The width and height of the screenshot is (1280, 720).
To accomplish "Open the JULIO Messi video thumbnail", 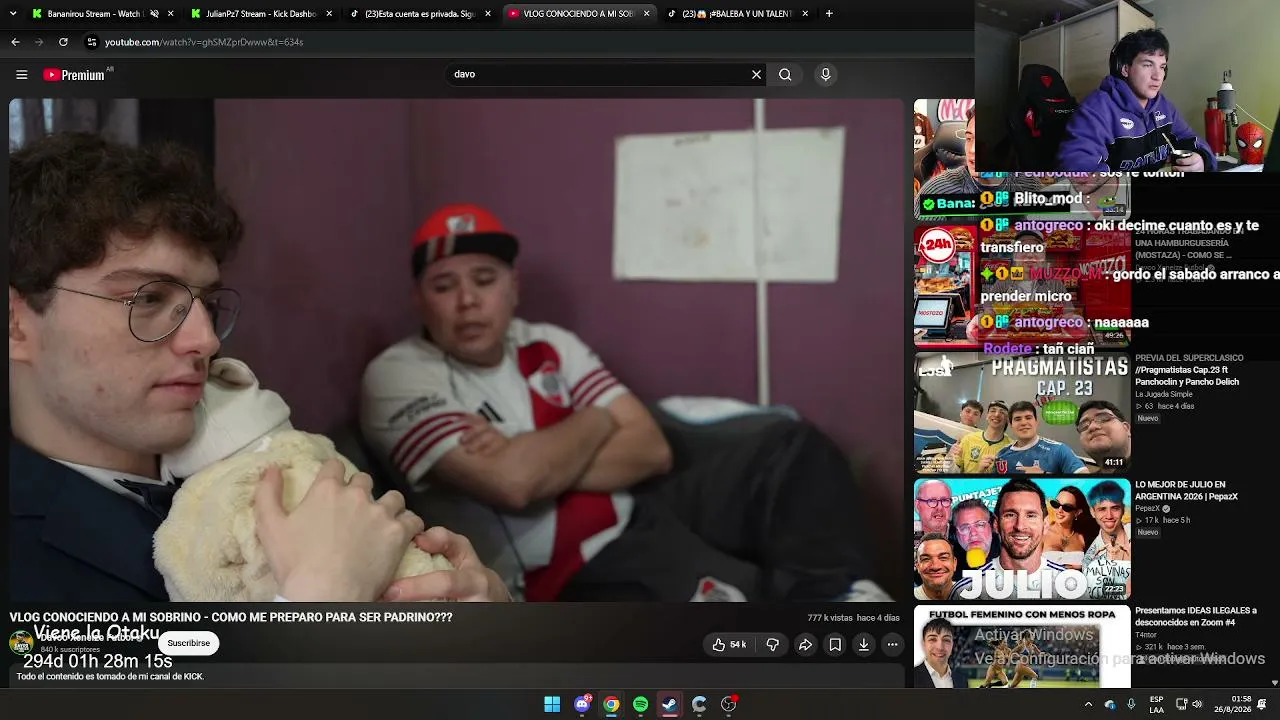I will (1022, 539).
